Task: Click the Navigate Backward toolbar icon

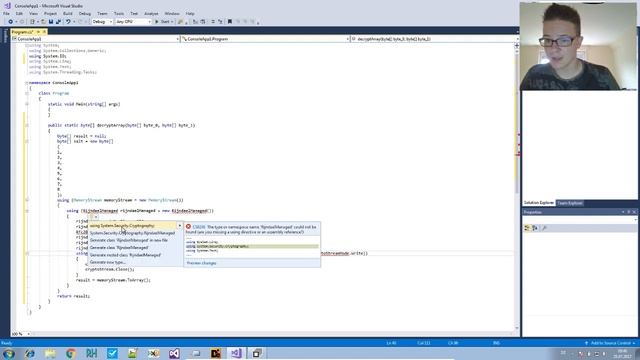Action: (x=11, y=22)
